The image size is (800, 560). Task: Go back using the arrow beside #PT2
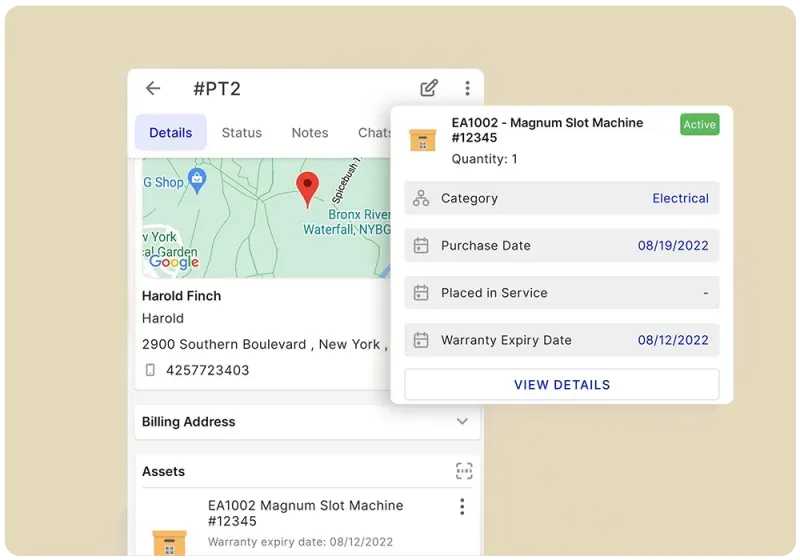153,88
